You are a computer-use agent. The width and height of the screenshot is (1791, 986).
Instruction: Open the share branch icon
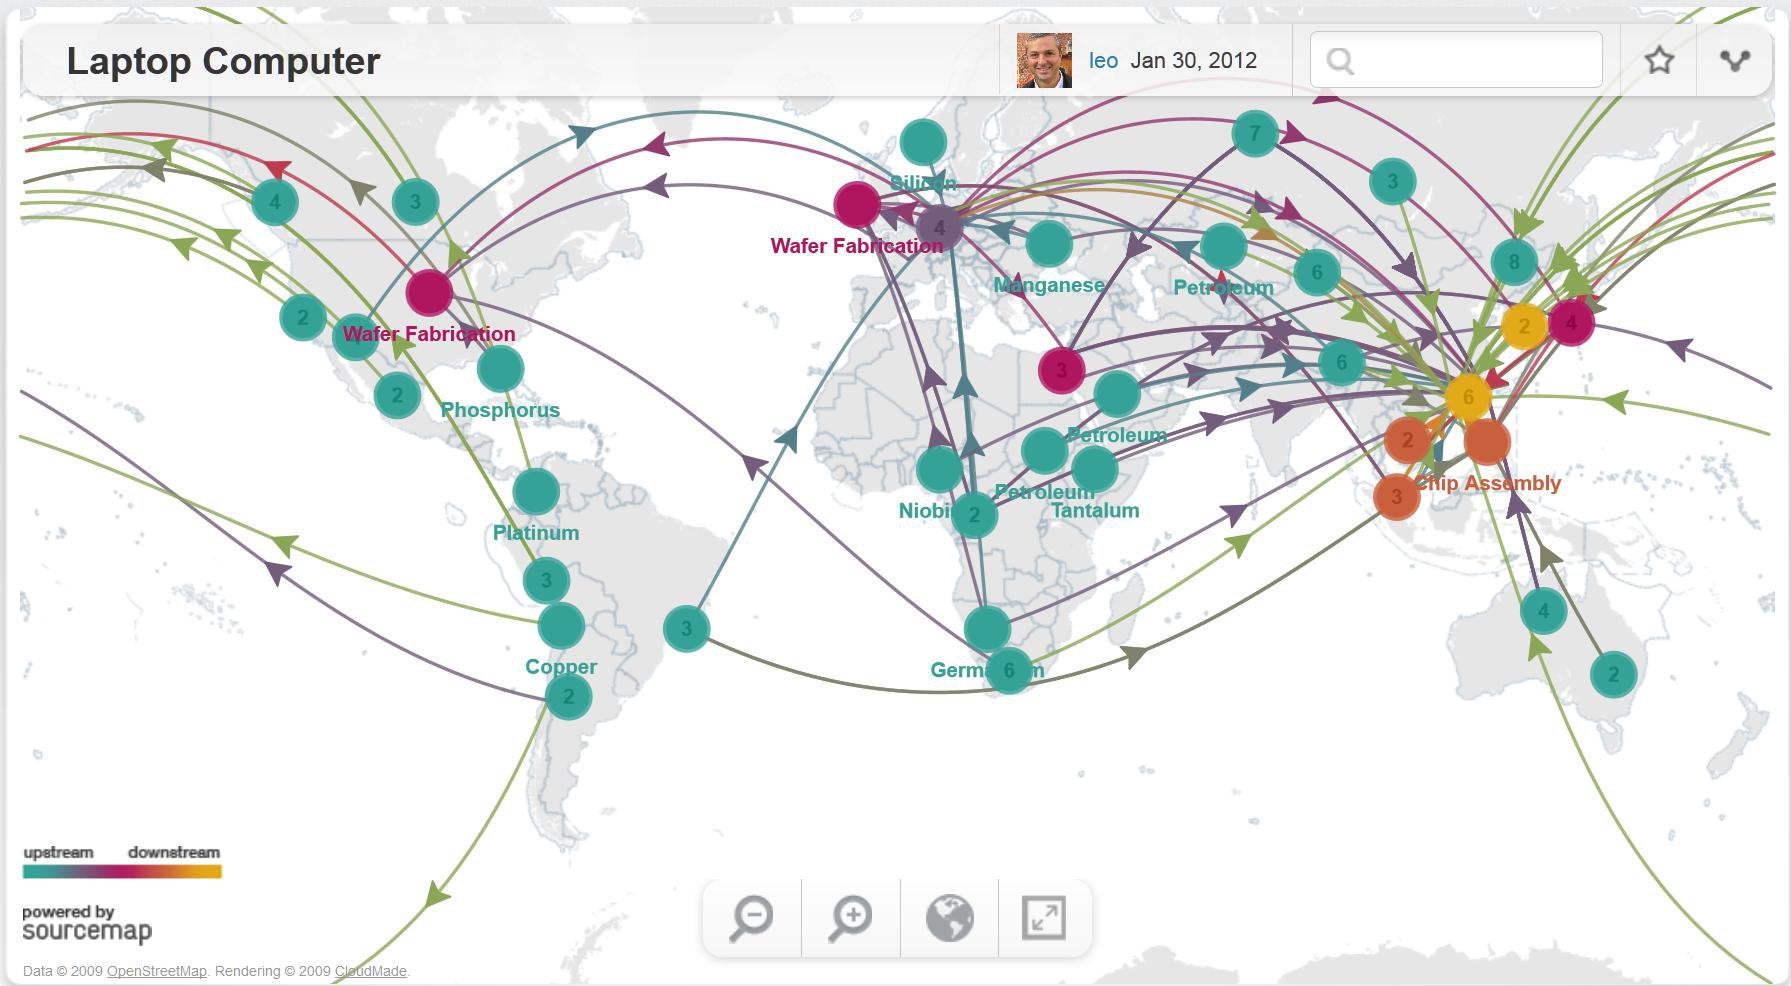(1735, 61)
